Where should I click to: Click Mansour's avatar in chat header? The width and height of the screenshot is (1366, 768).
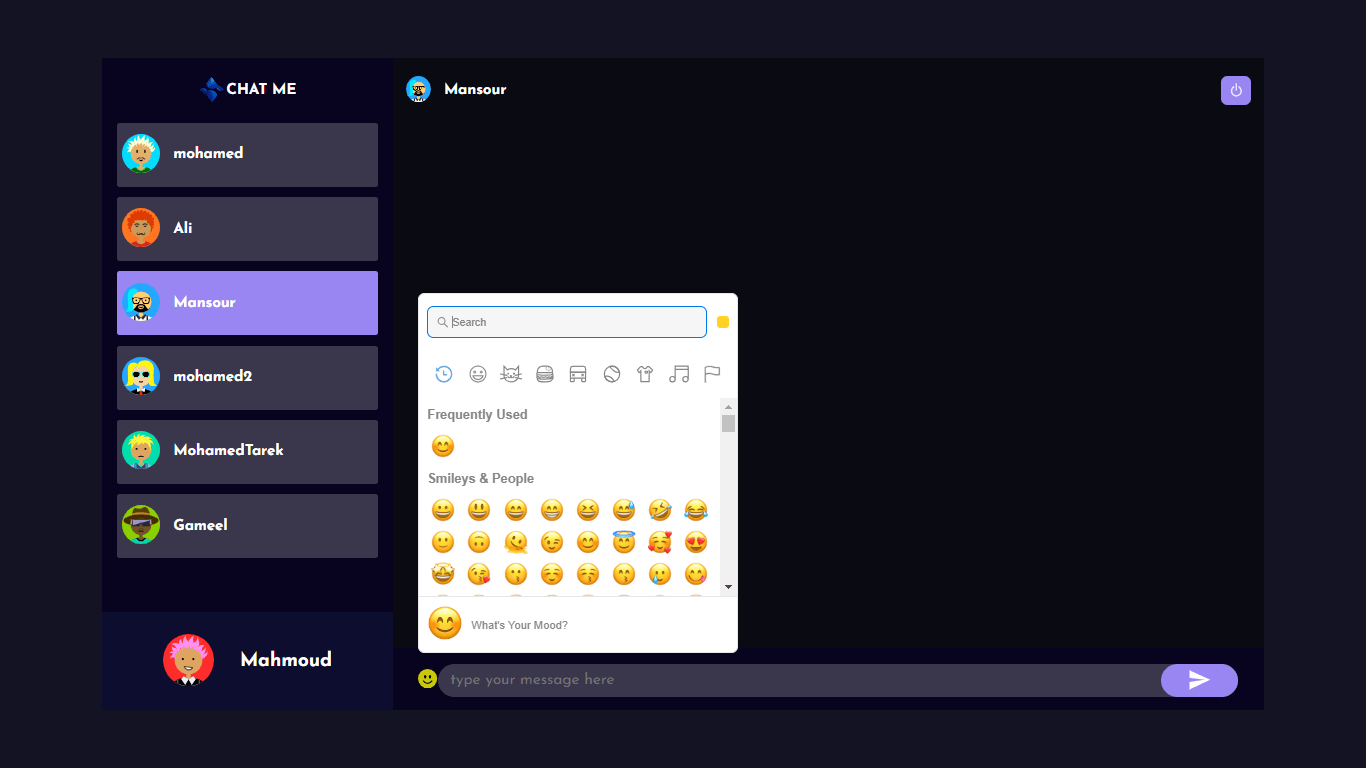click(x=418, y=89)
